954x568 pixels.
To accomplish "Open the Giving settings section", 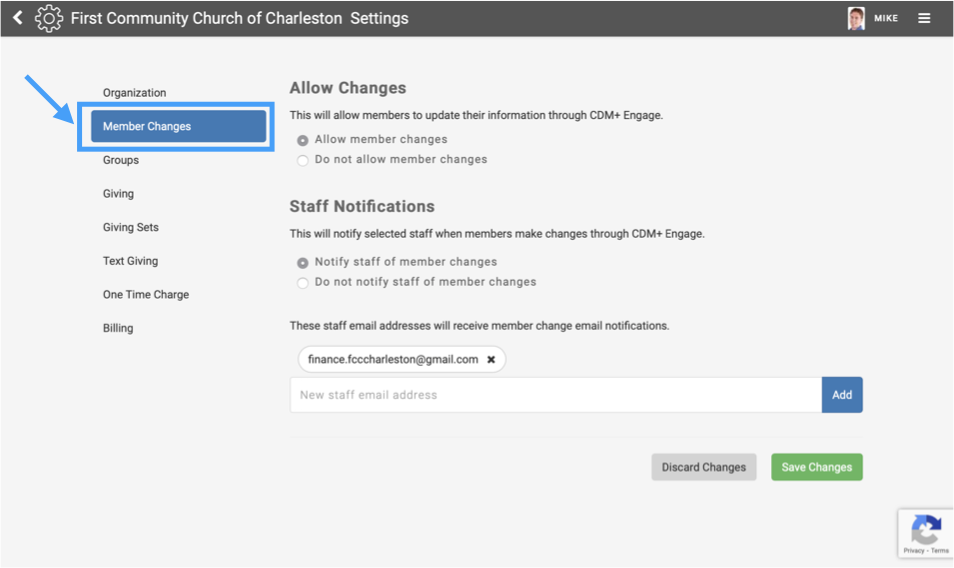I will [118, 194].
